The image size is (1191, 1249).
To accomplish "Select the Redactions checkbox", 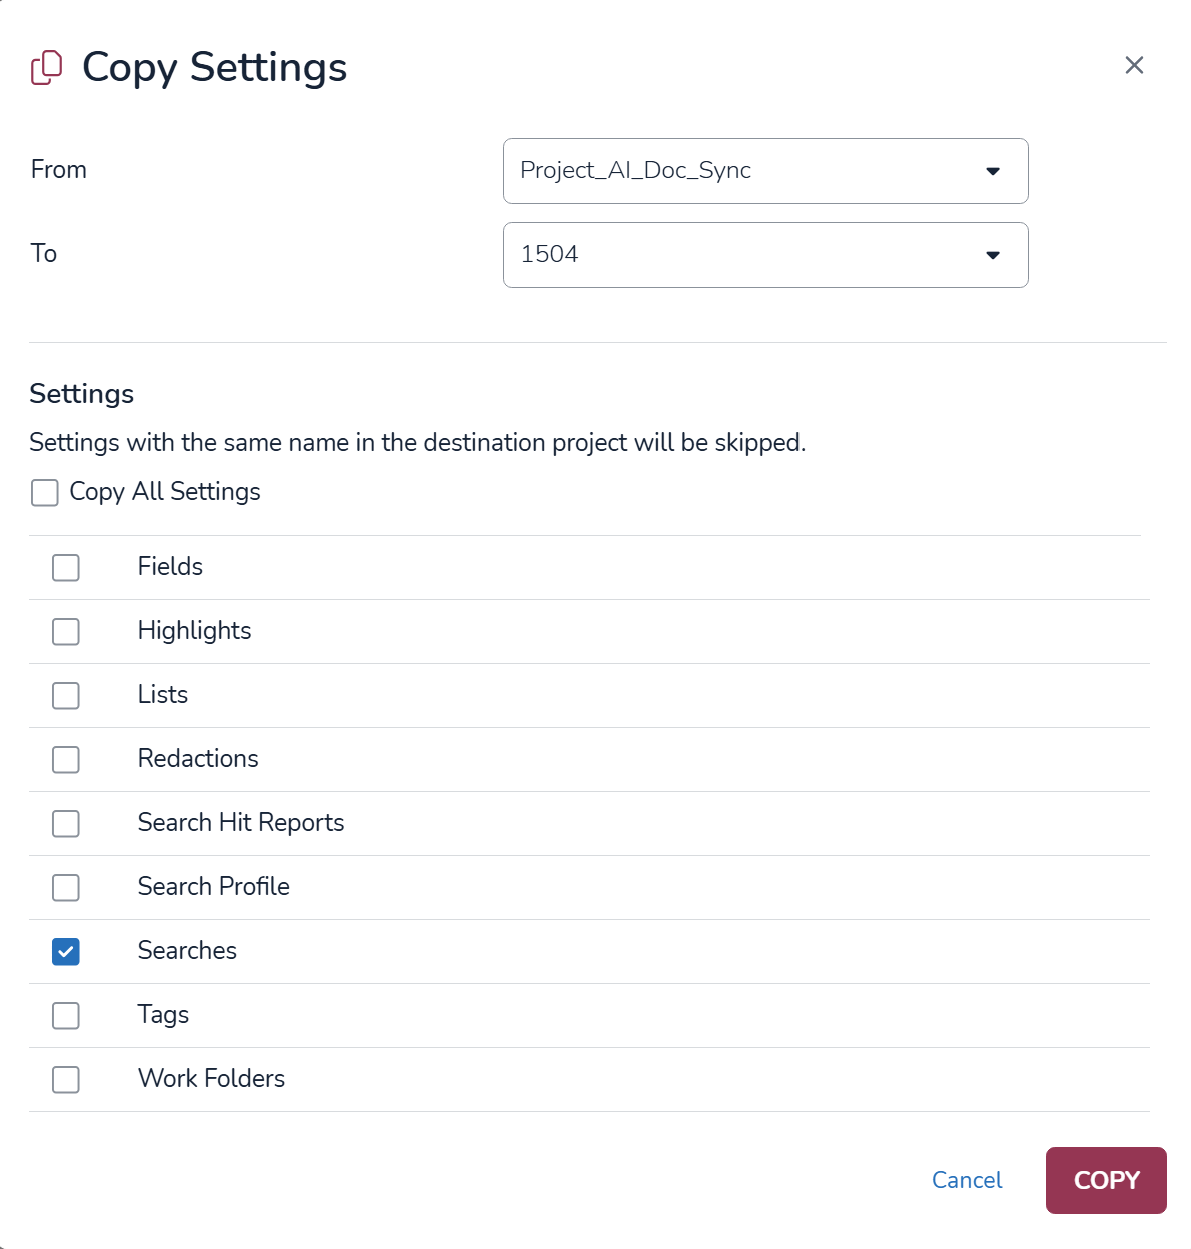I will (66, 759).
